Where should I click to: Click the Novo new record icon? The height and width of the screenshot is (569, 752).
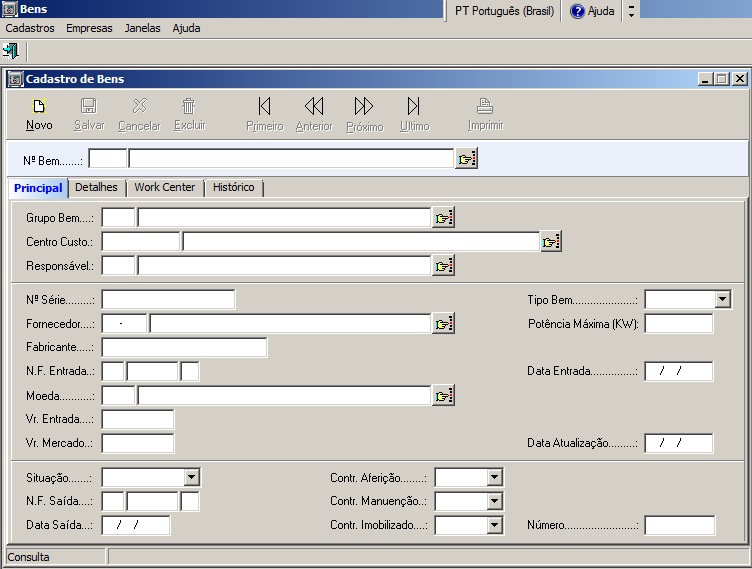39,107
